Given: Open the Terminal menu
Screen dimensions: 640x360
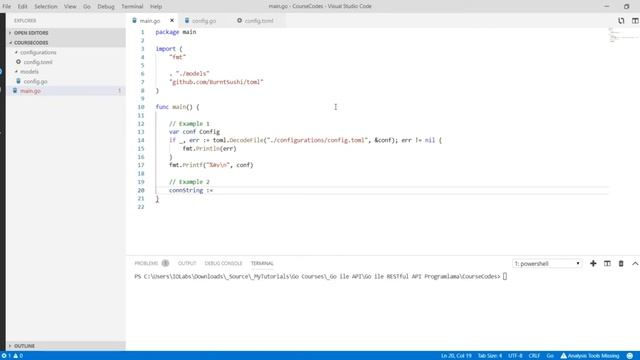Looking at the screenshot, I should [132, 7].
